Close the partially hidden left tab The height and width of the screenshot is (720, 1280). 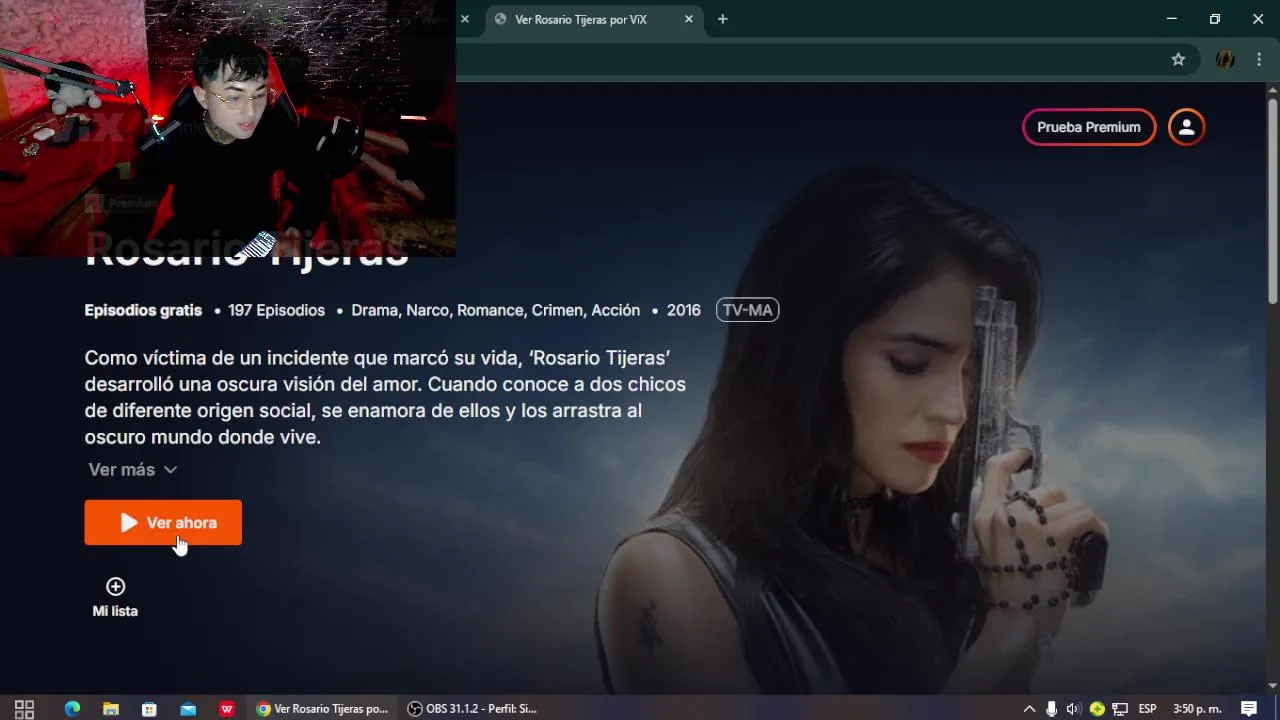tap(464, 19)
